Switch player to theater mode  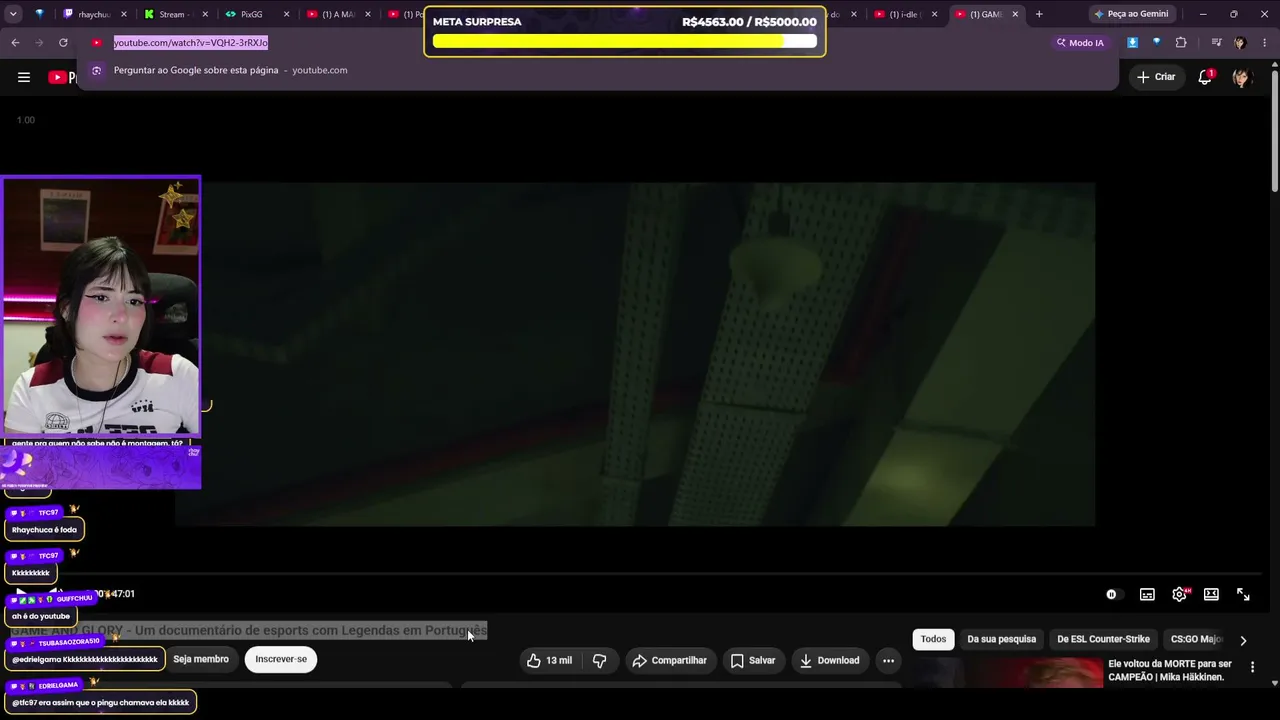point(1211,594)
